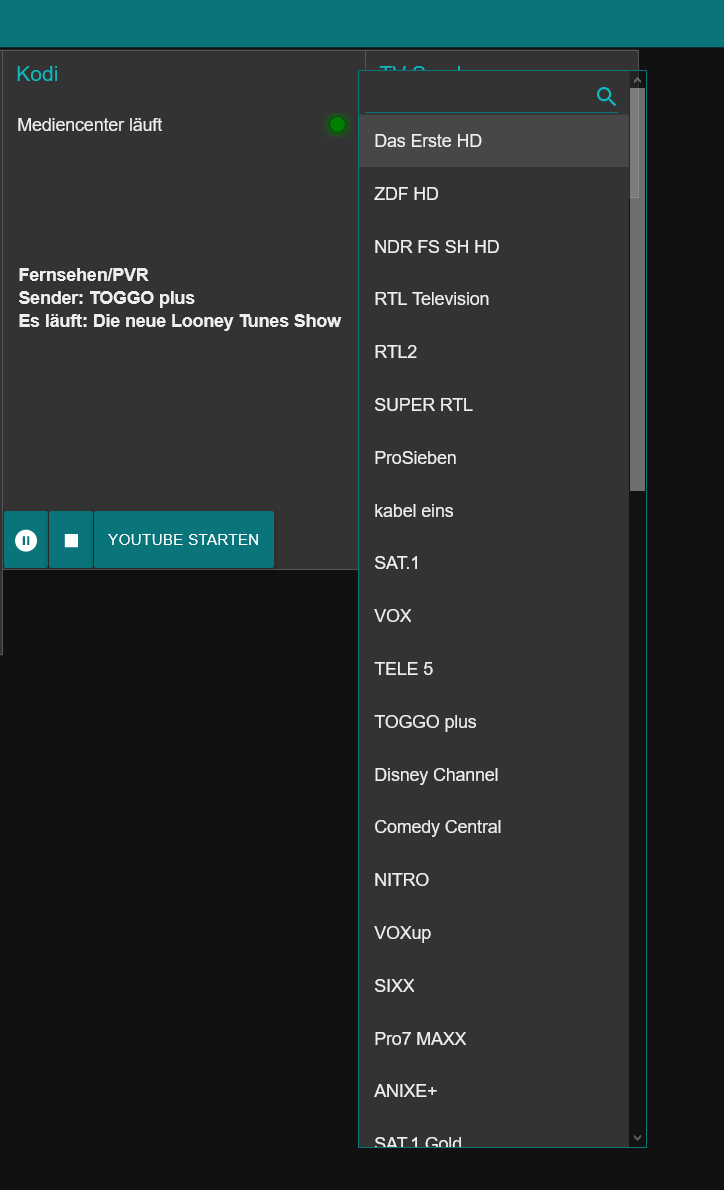The width and height of the screenshot is (724, 1190).
Task: Click the scrollbar up arrow
Action: [x=637, y=80]
